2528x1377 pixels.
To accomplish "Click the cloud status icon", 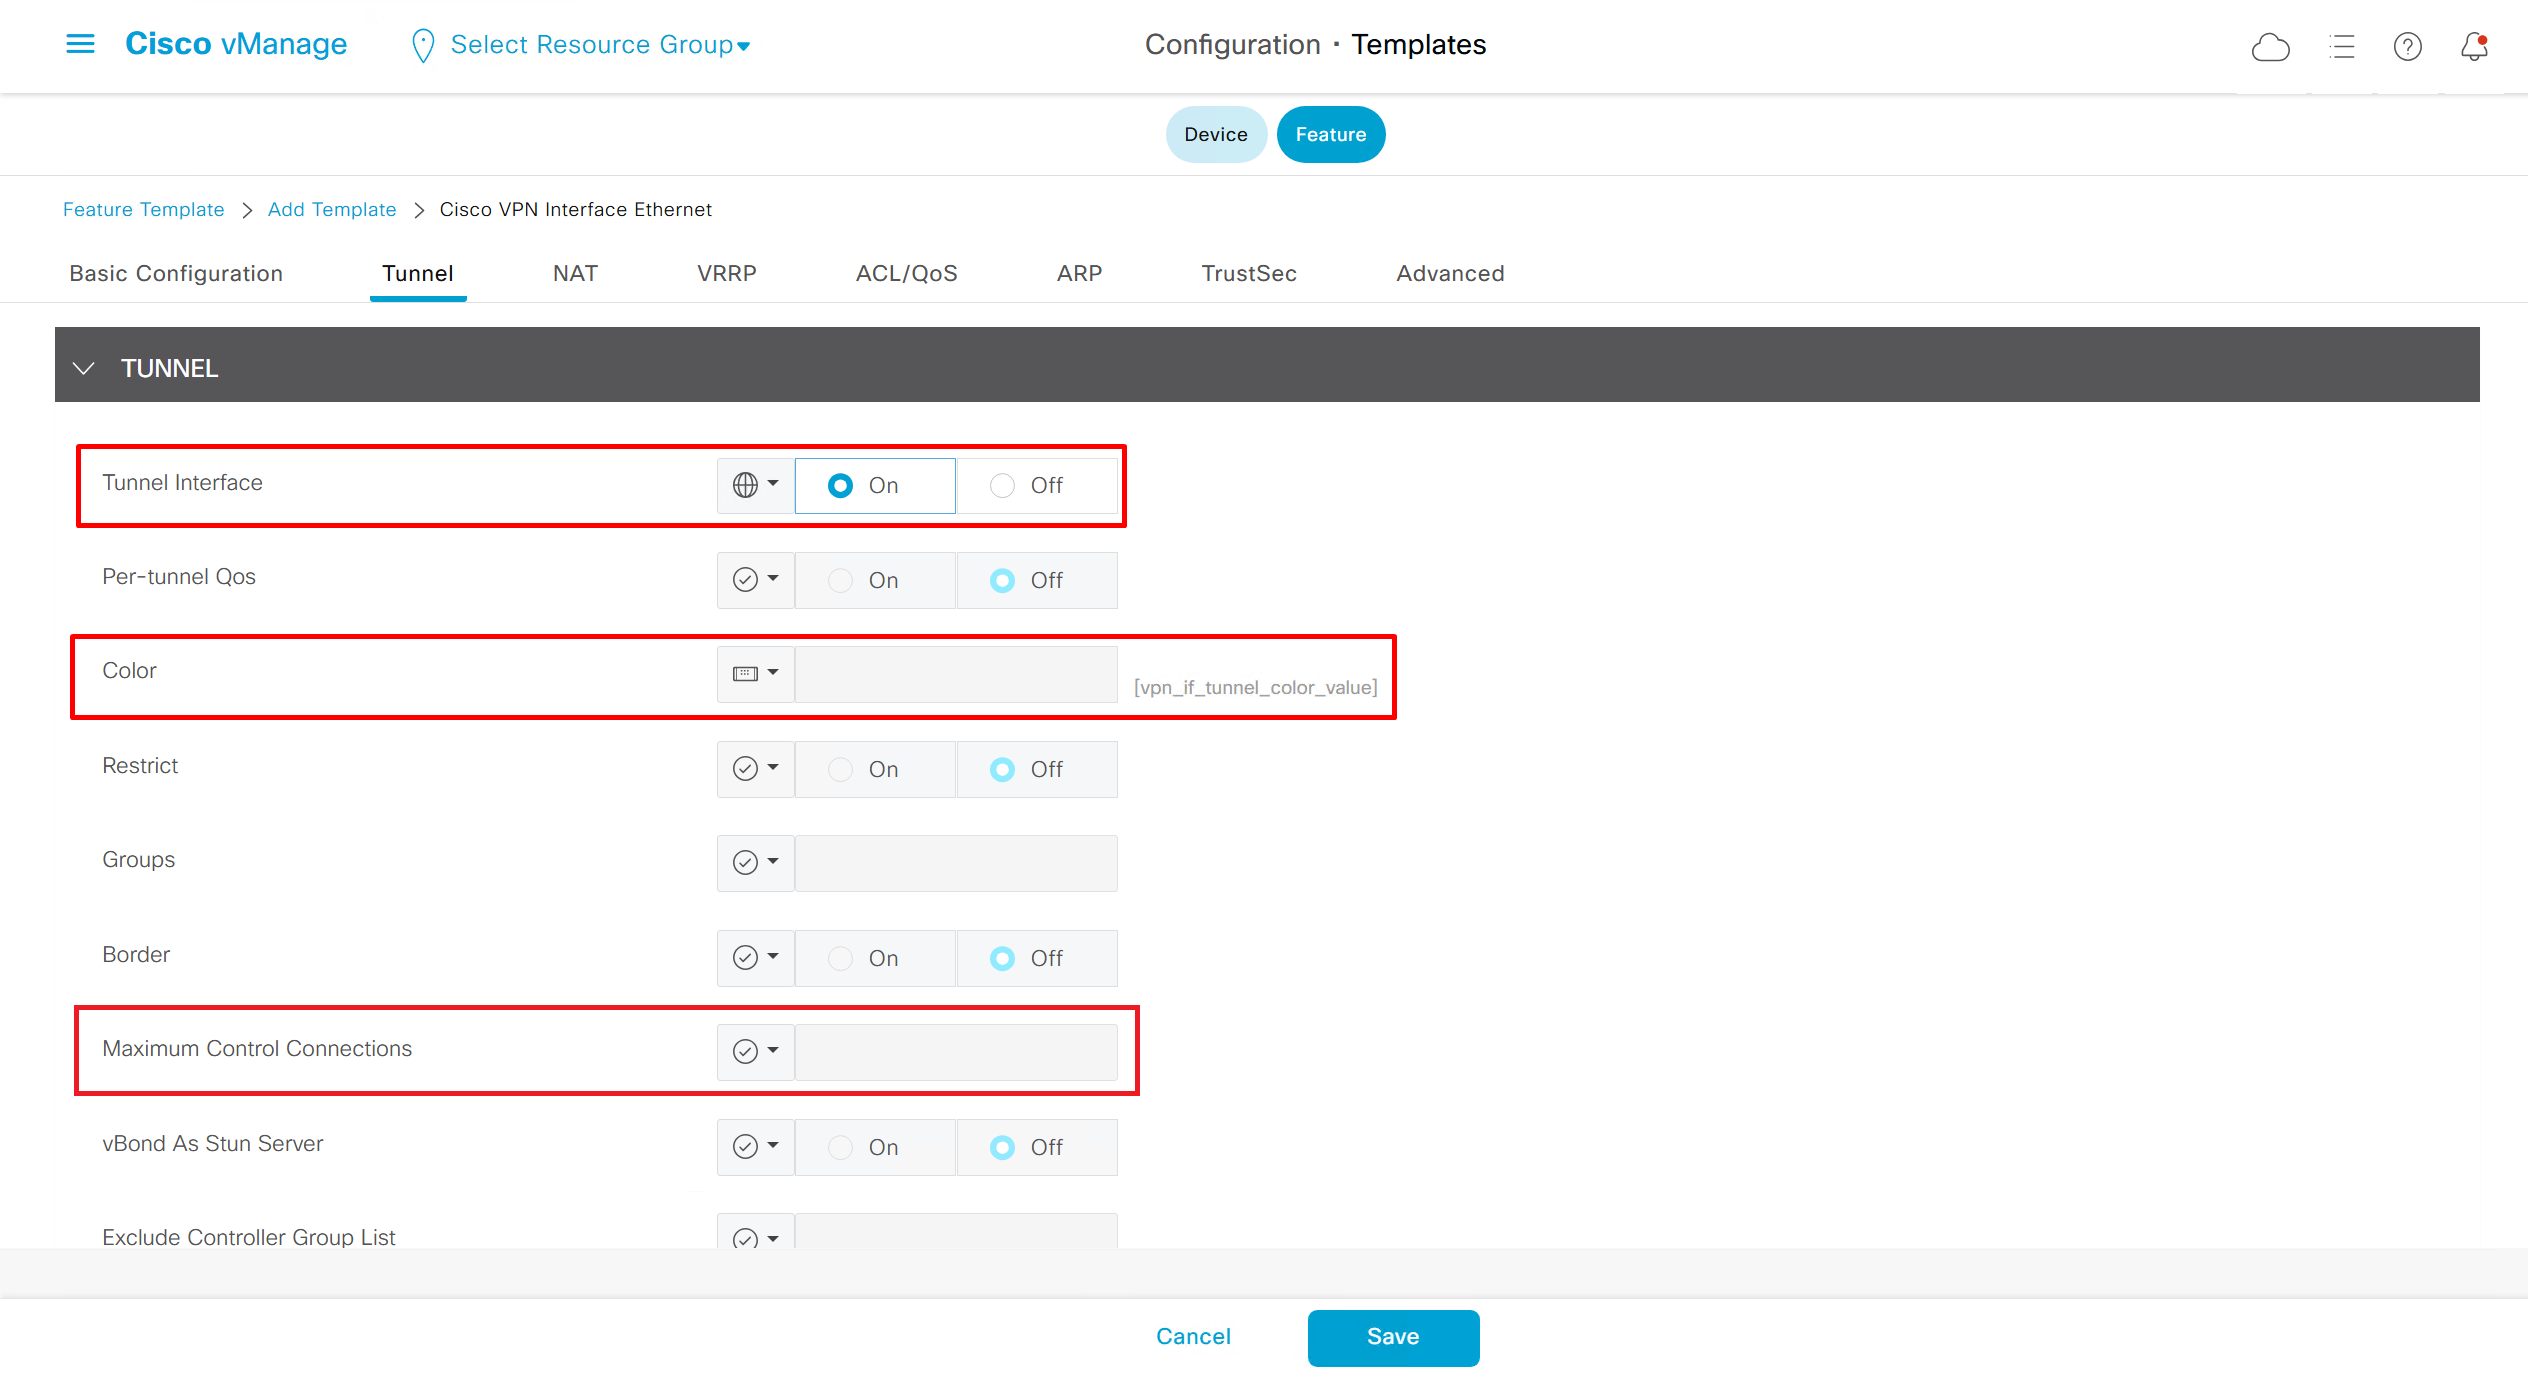I will coord(2270,47).
